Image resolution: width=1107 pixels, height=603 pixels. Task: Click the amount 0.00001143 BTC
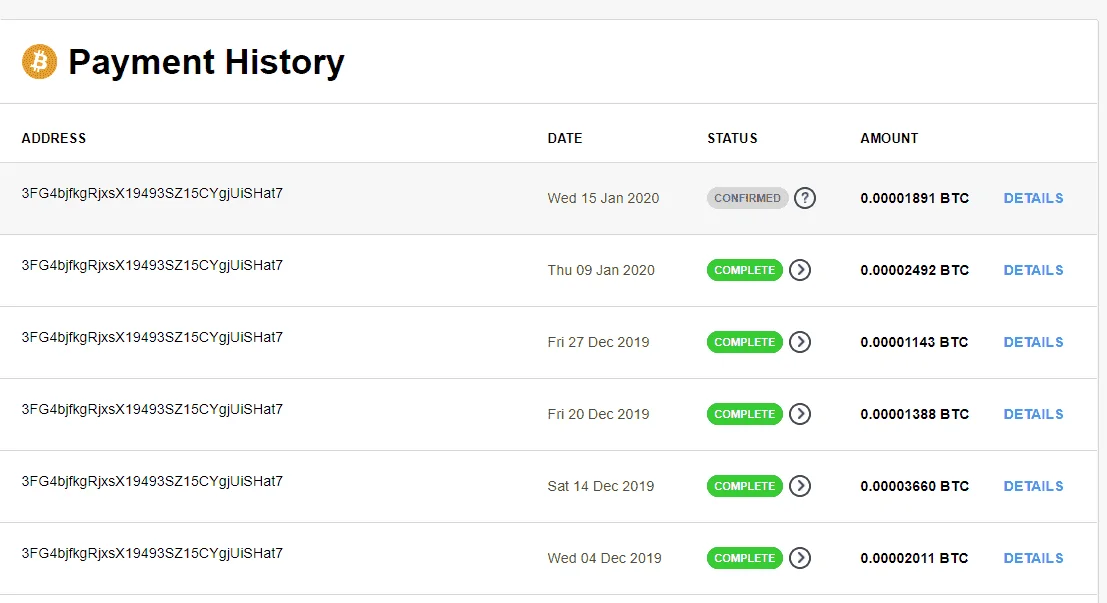click(x=914, y=342)
